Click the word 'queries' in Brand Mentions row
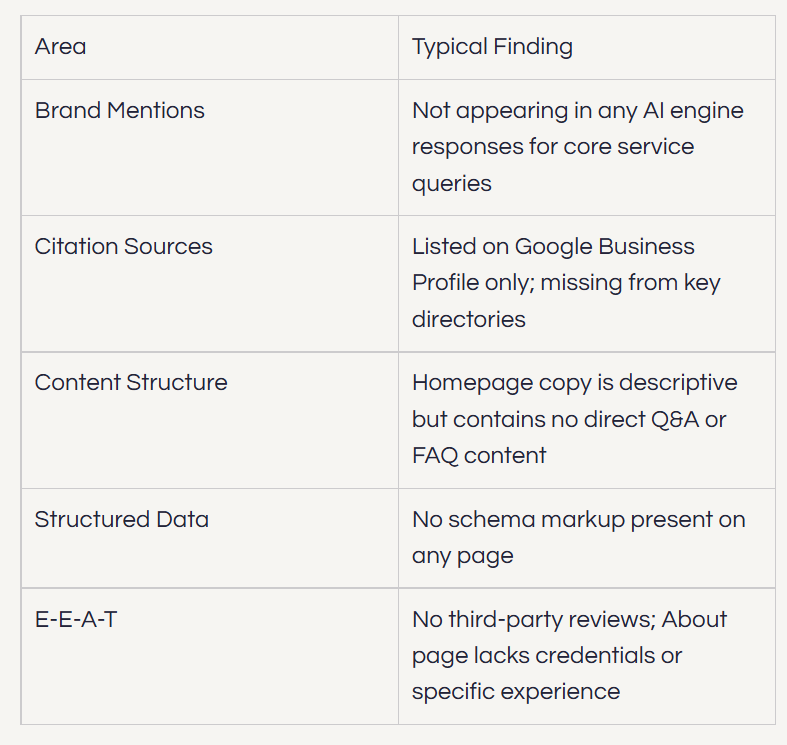Screen dimensions: 787x745 coord(452,184)
